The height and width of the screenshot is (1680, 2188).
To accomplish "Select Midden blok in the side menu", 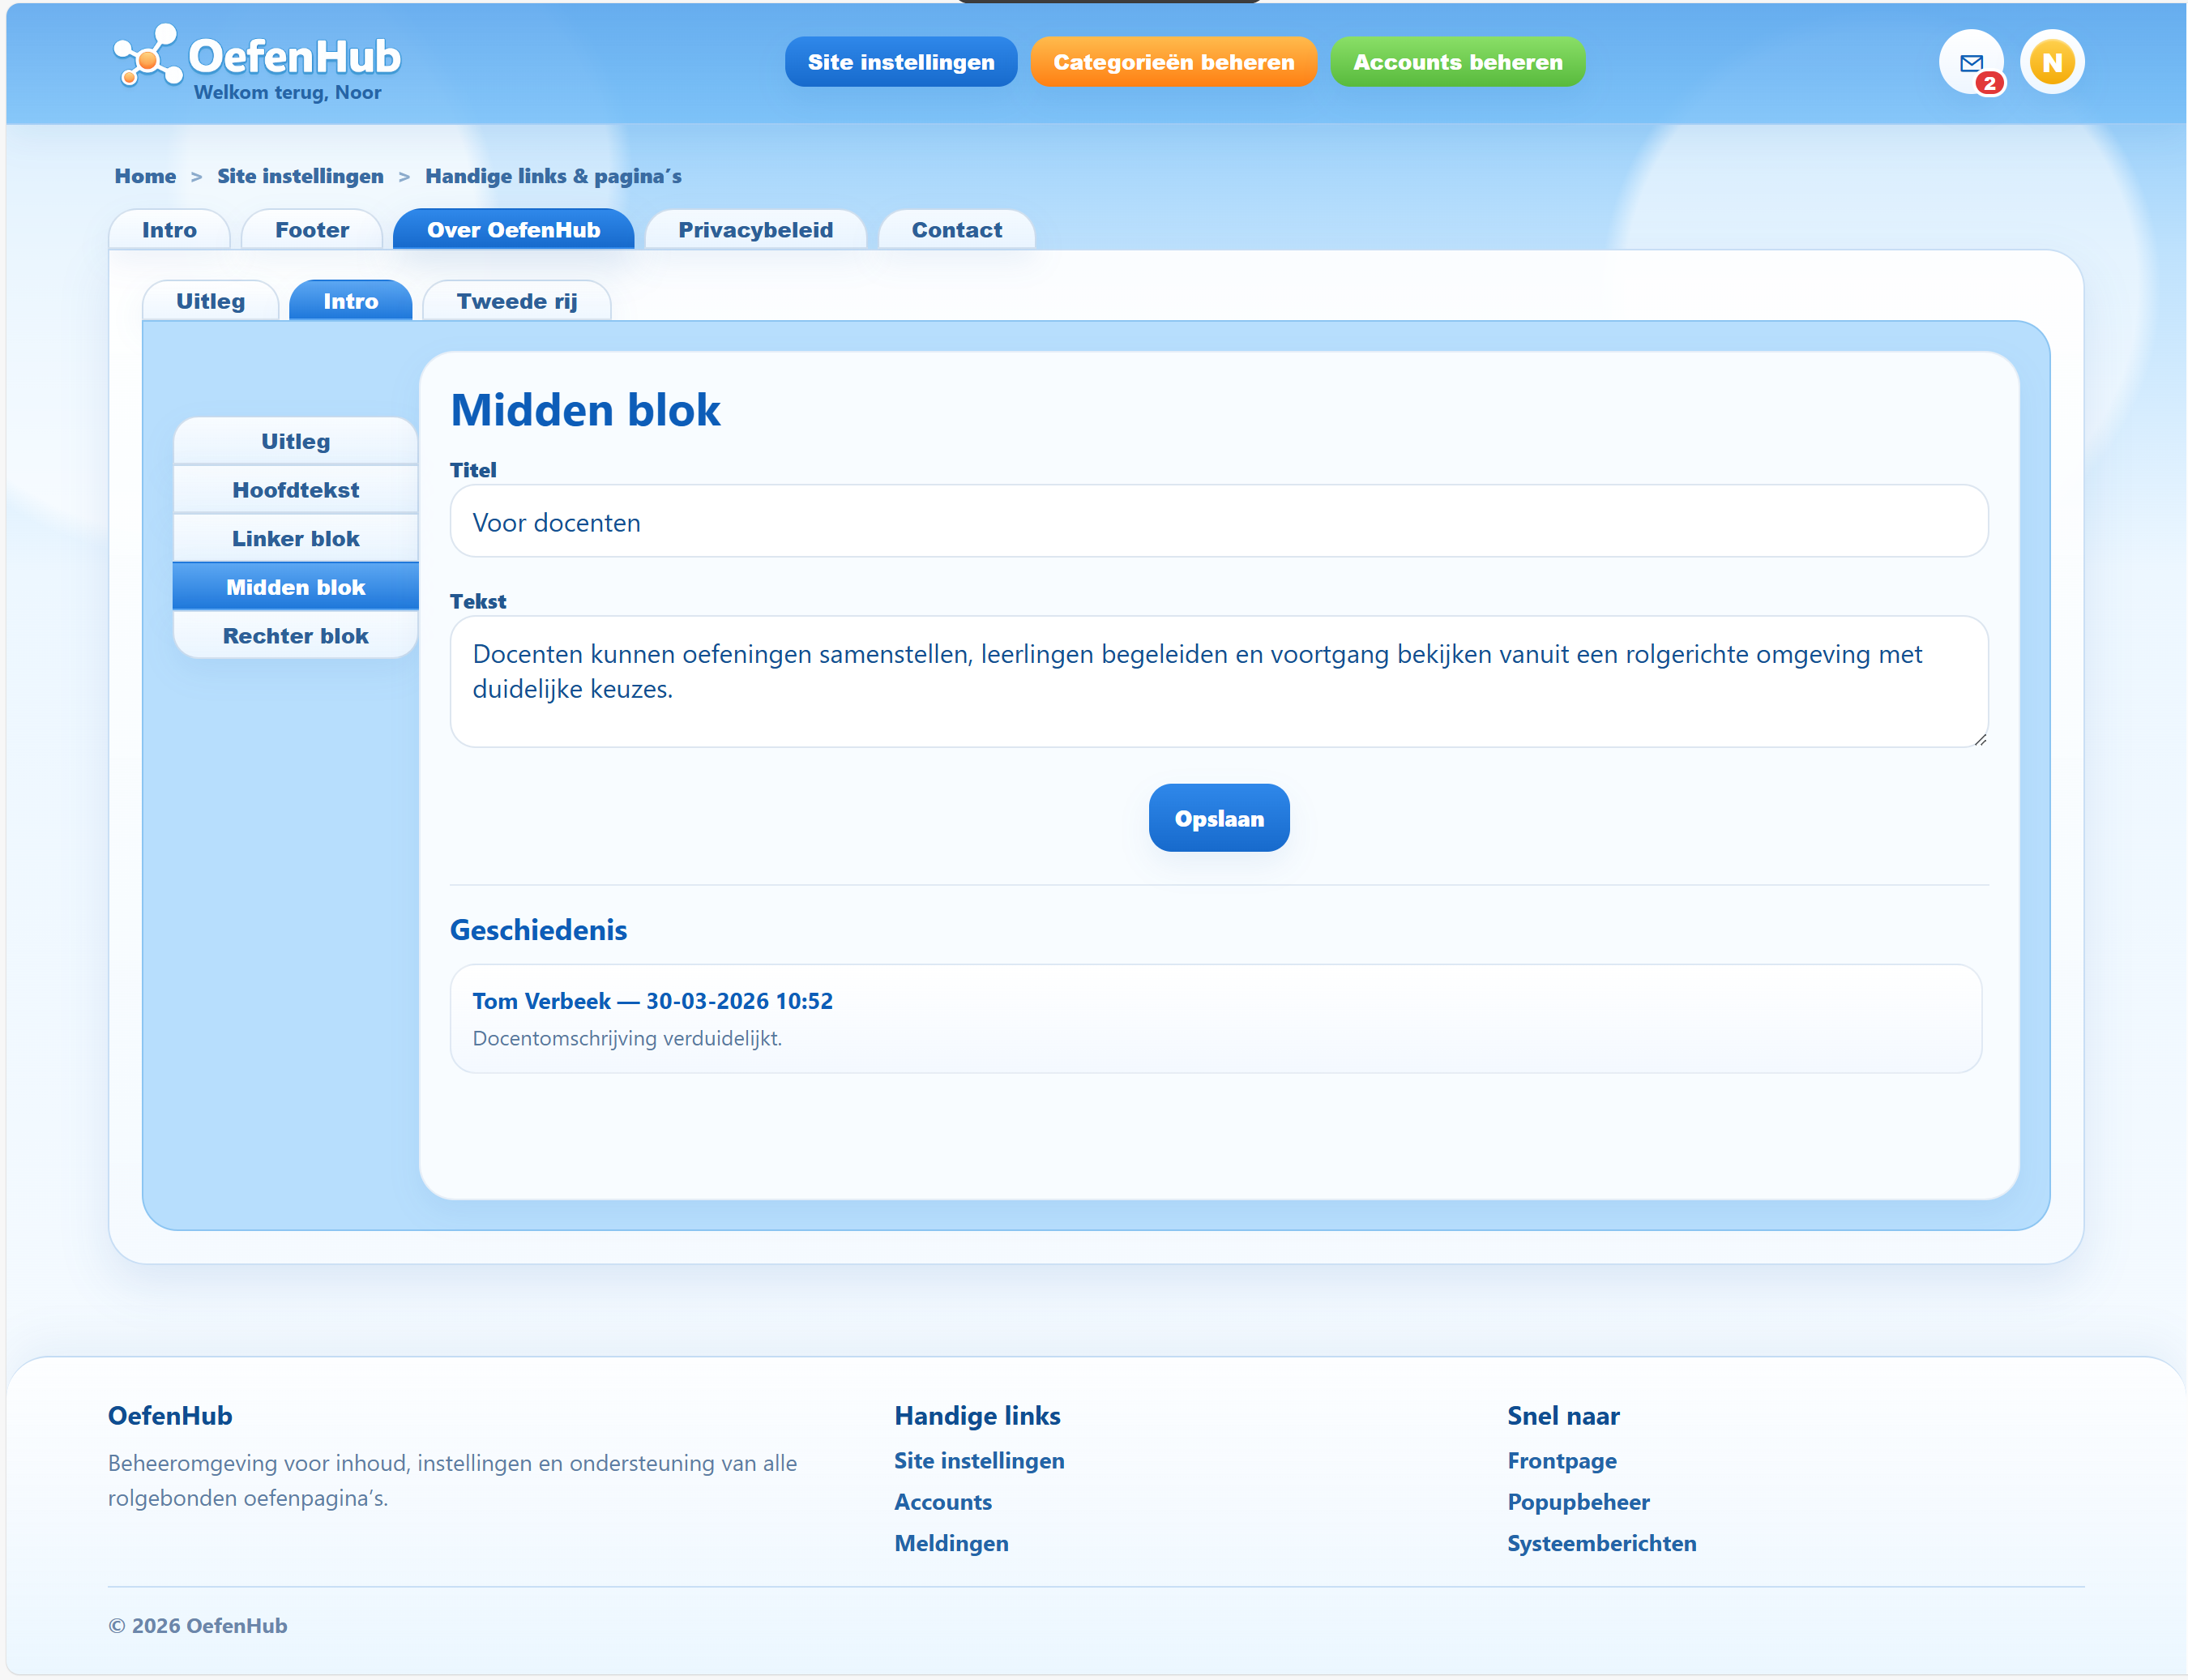I will coord(295,587).
